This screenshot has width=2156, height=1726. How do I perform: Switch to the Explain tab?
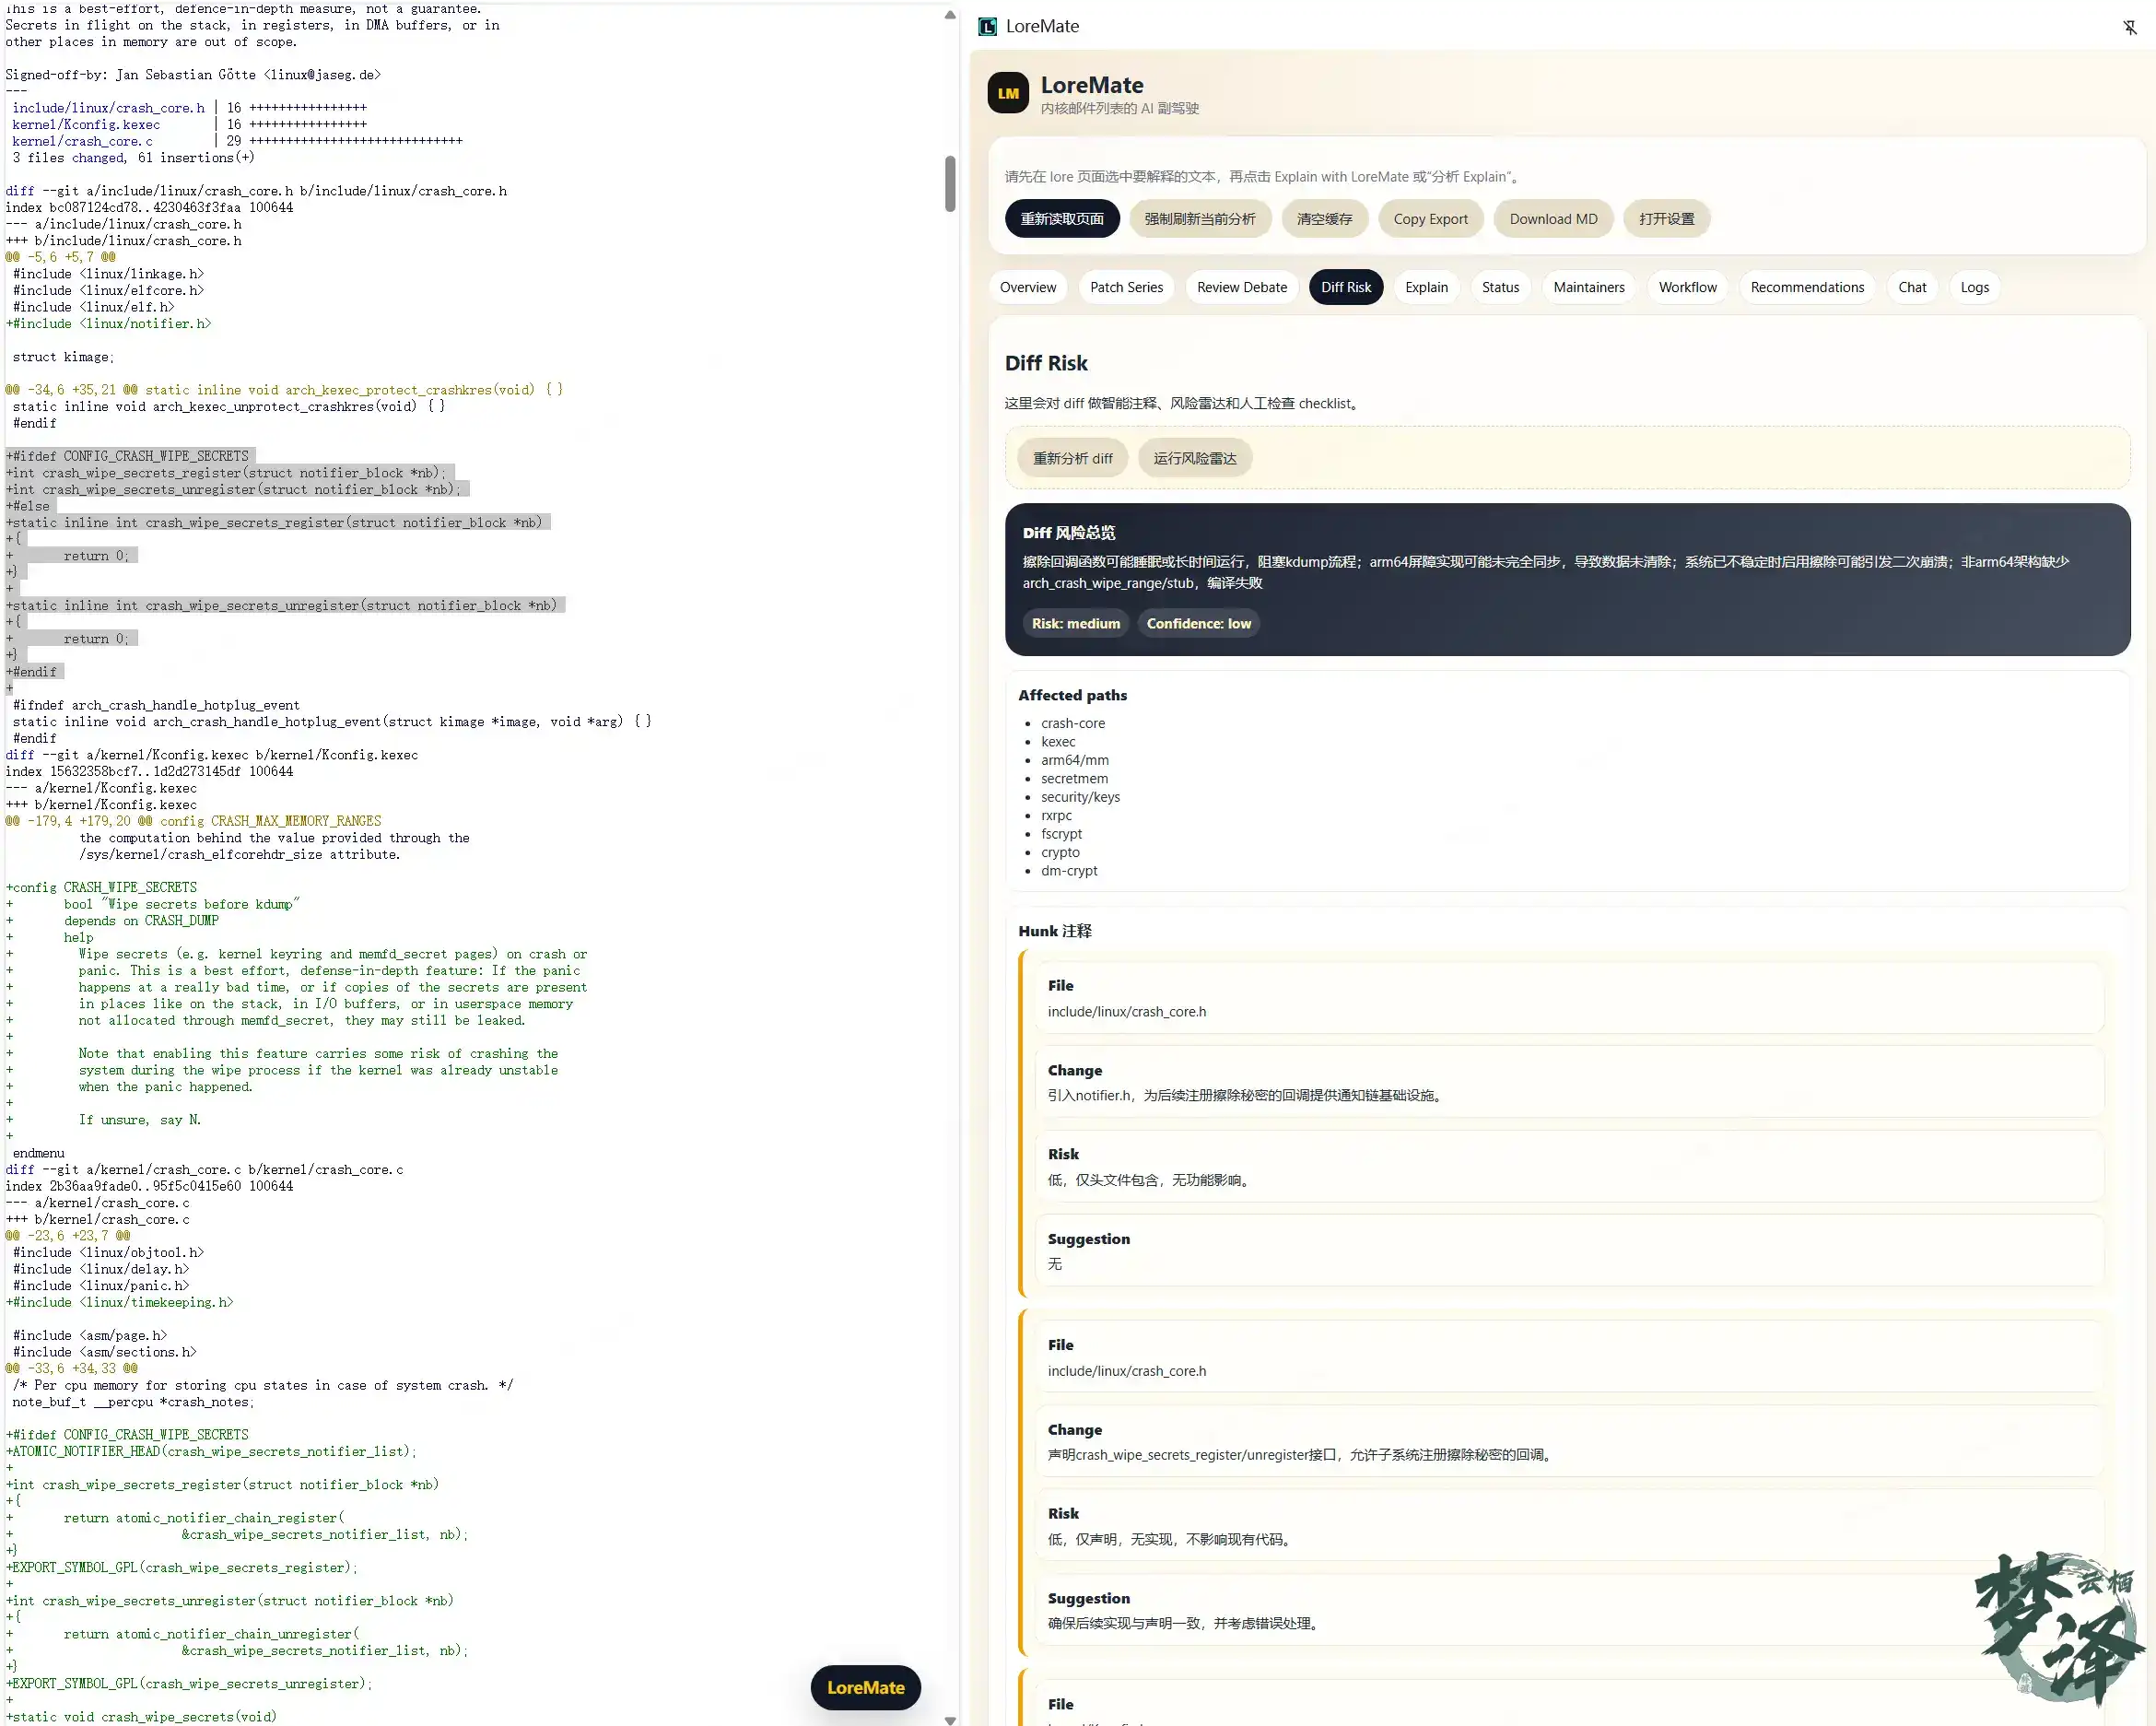pos(1426,287)
